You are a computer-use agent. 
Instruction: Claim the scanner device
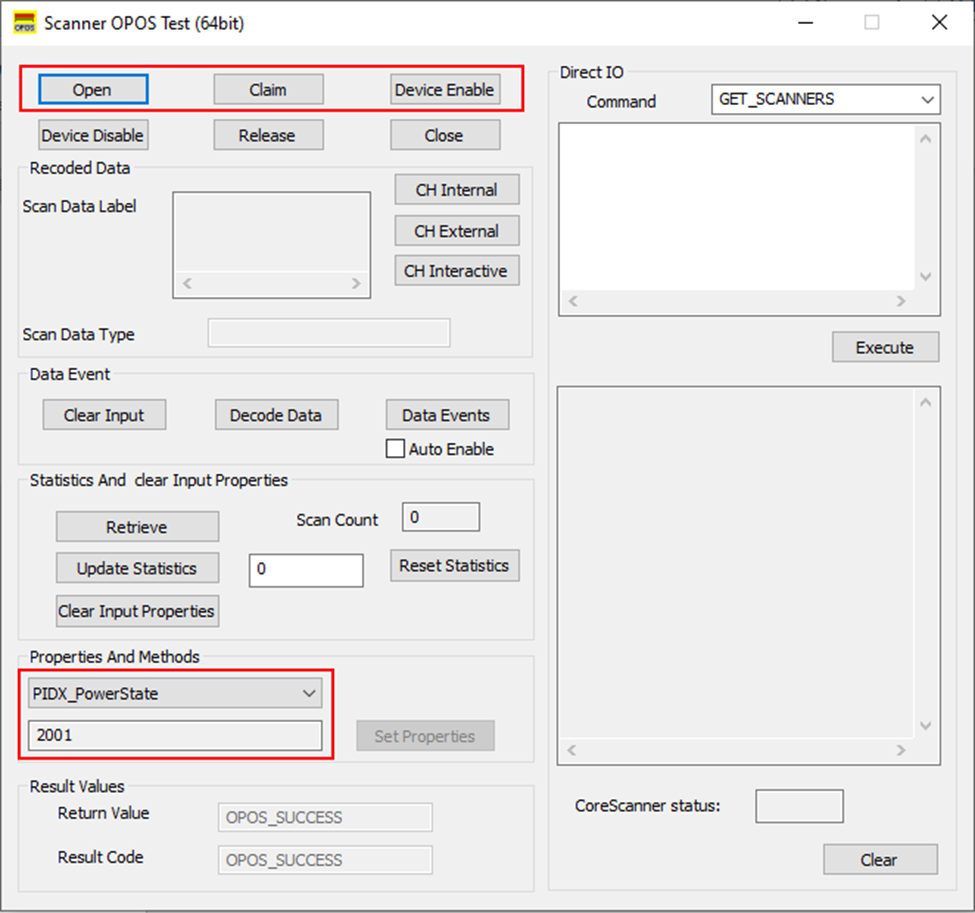268,90
